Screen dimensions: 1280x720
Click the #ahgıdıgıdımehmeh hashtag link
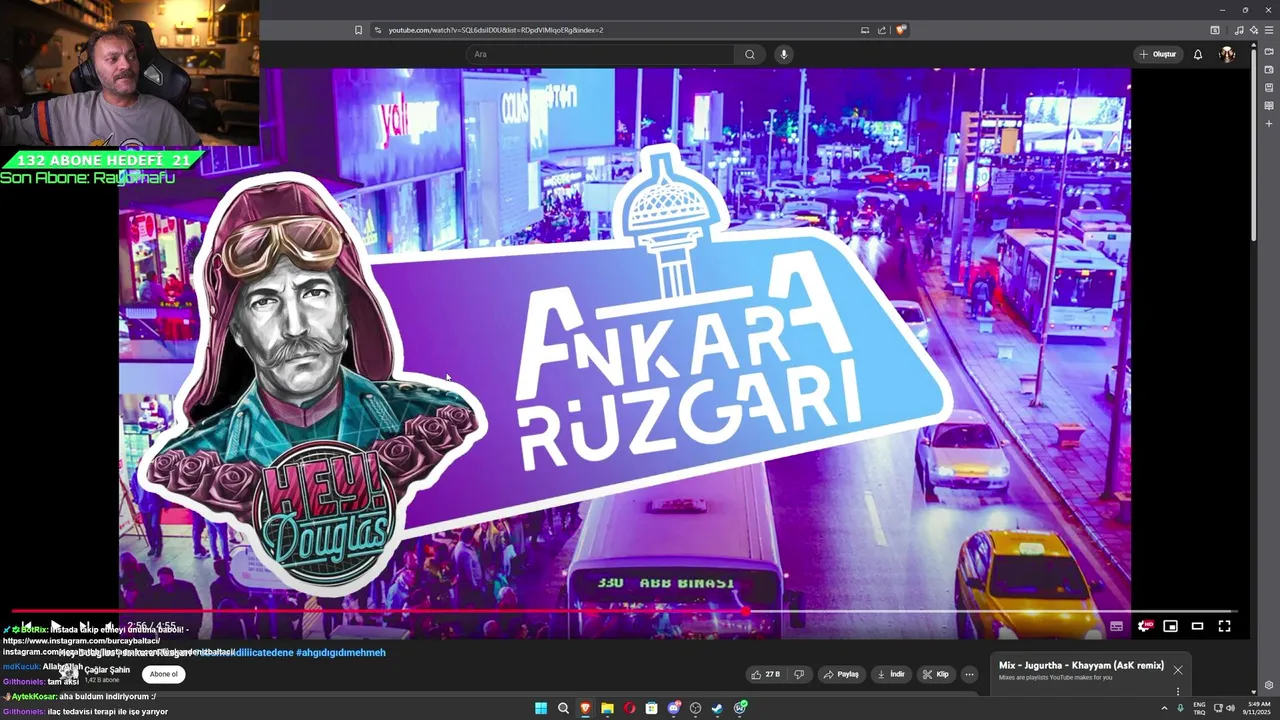pos(340,653)
